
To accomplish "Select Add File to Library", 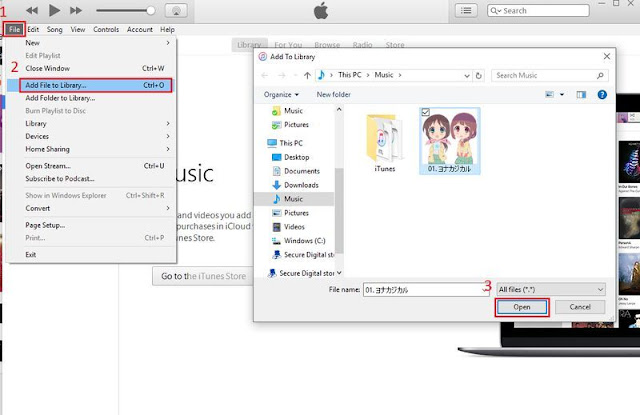I will 92,85.
